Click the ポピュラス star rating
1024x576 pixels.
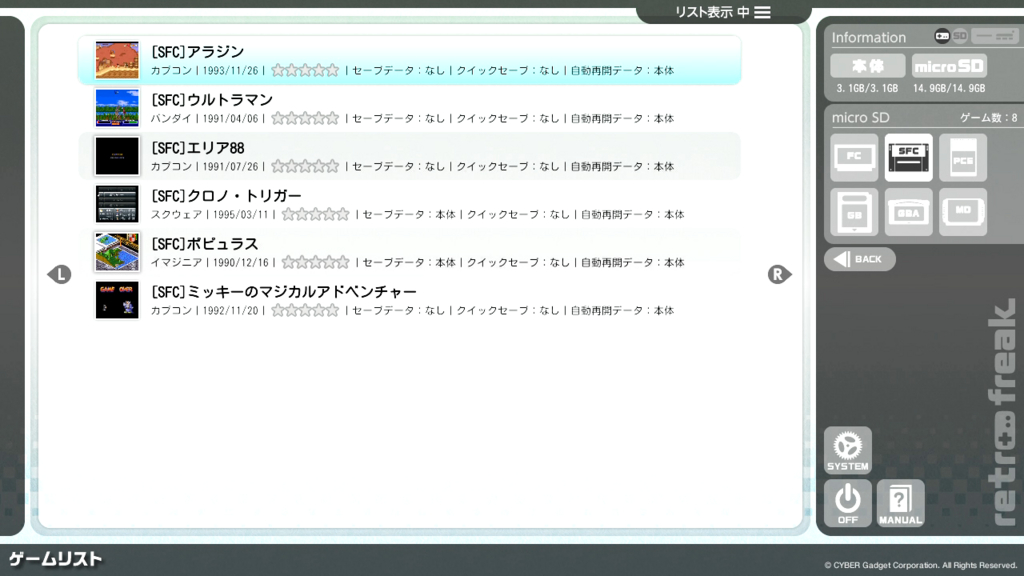tap(315, 263)
